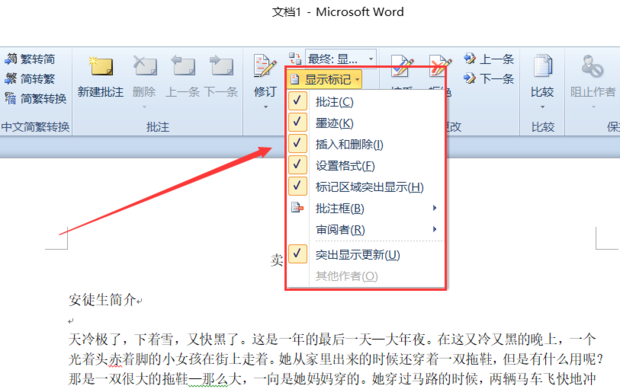Click the 删除 comment icon
The height and width of the screenshot is (389, 620).
coord(144,66)
